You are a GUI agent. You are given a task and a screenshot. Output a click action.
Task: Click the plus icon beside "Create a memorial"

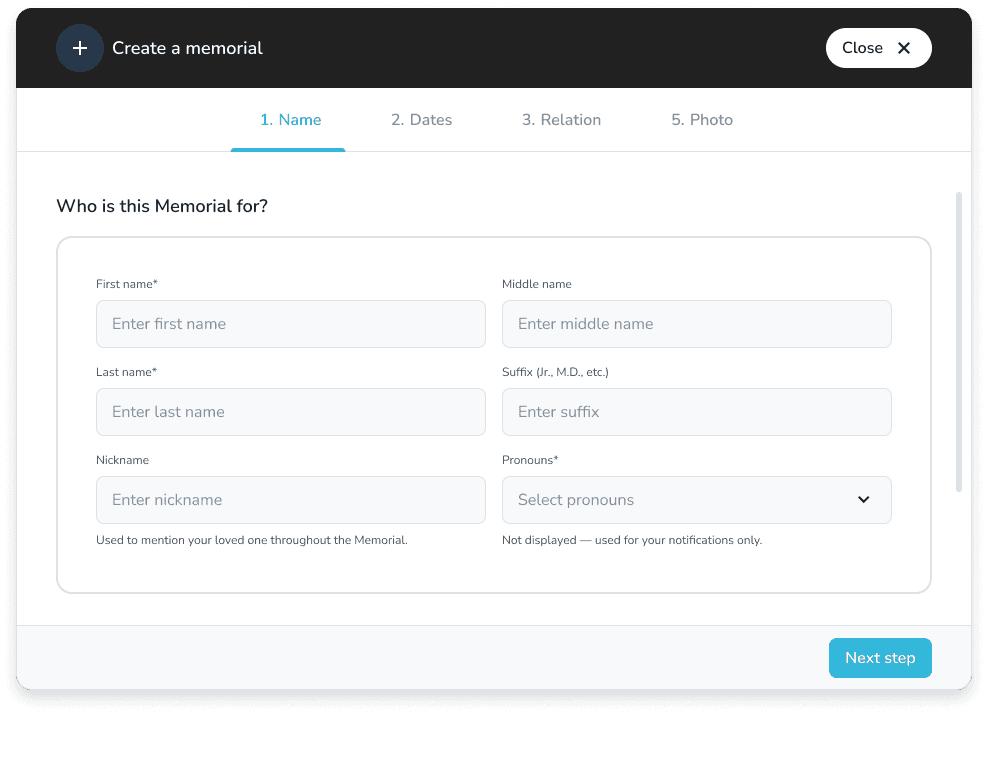[x=80, y=47]
